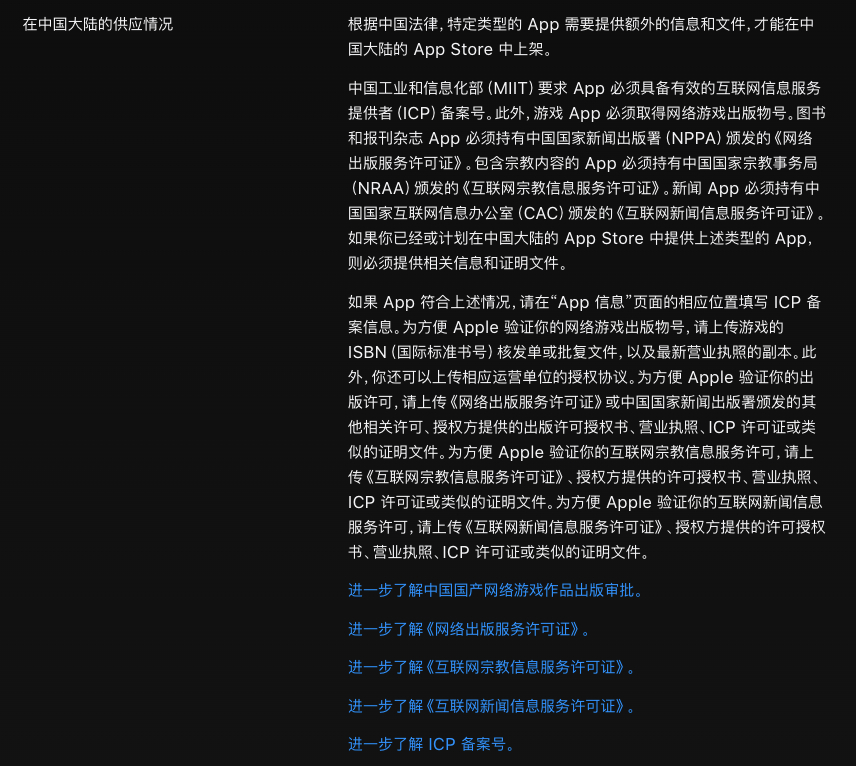
Task: Click paragraph starting 中国工业和信息化部 (MIIT)
Action: [587, 176]
